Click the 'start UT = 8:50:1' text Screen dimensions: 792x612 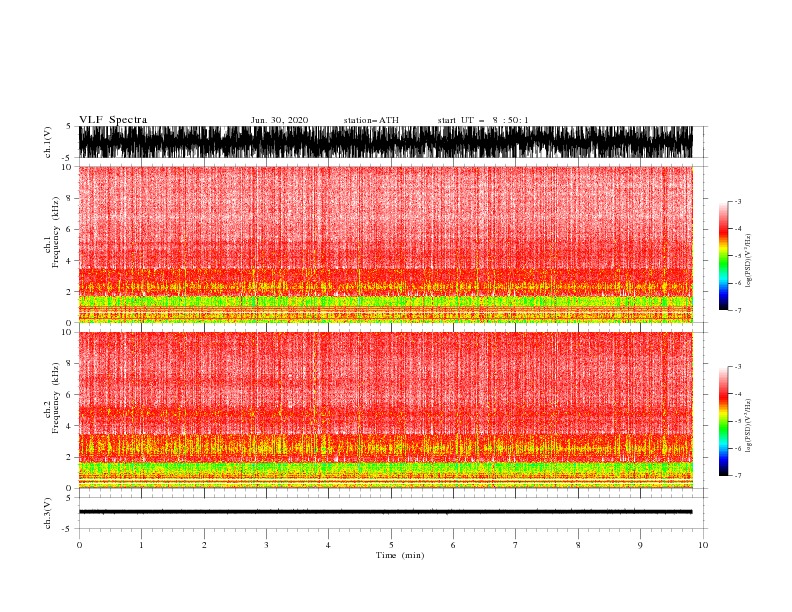coord(483,120)
